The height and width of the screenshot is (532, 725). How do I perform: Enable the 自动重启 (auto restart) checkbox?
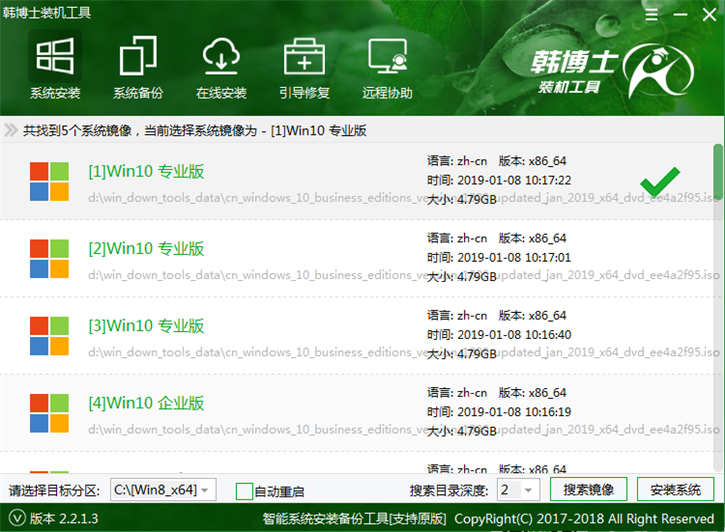[x=244, y=490]
